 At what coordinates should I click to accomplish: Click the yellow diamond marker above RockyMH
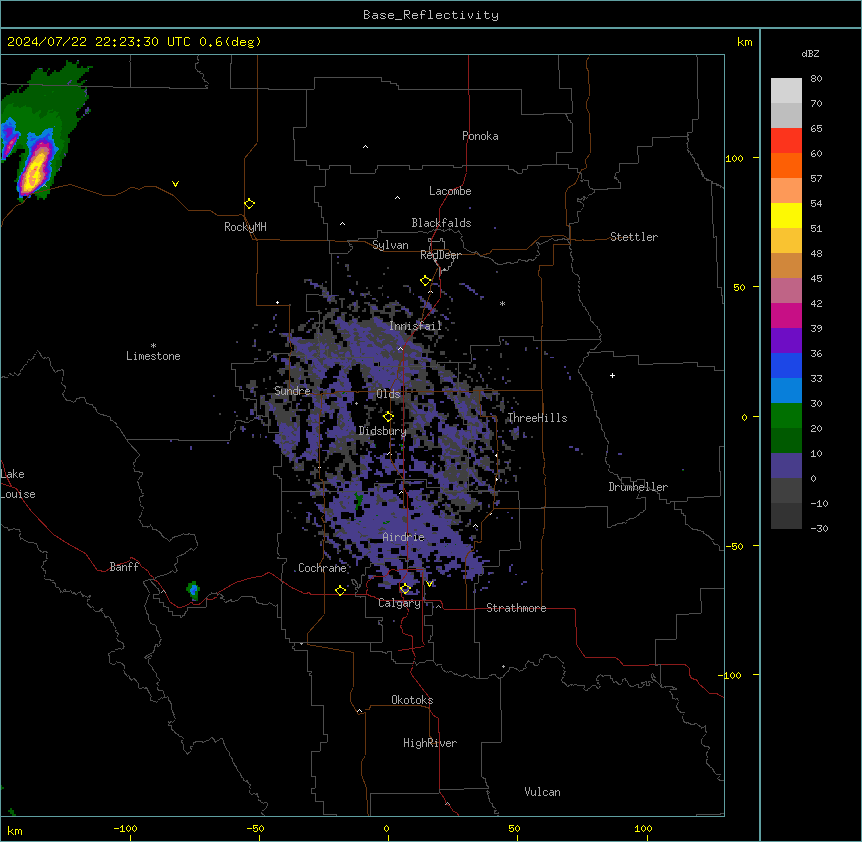[250, 203]
